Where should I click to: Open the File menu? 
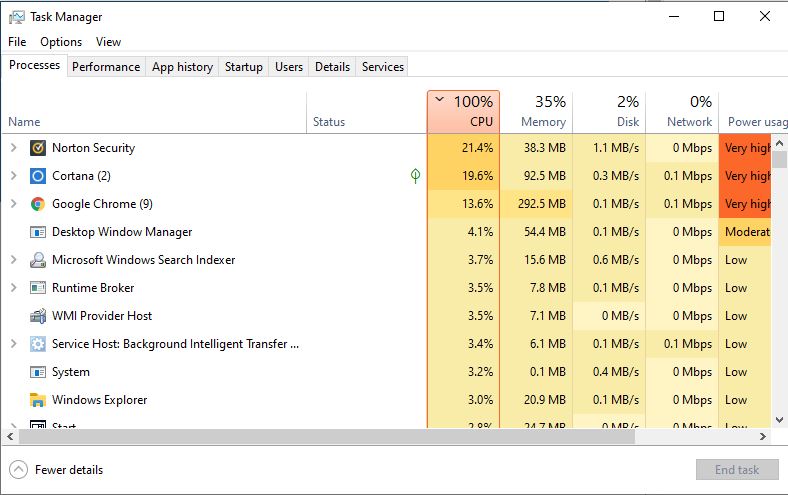point(17,42)
